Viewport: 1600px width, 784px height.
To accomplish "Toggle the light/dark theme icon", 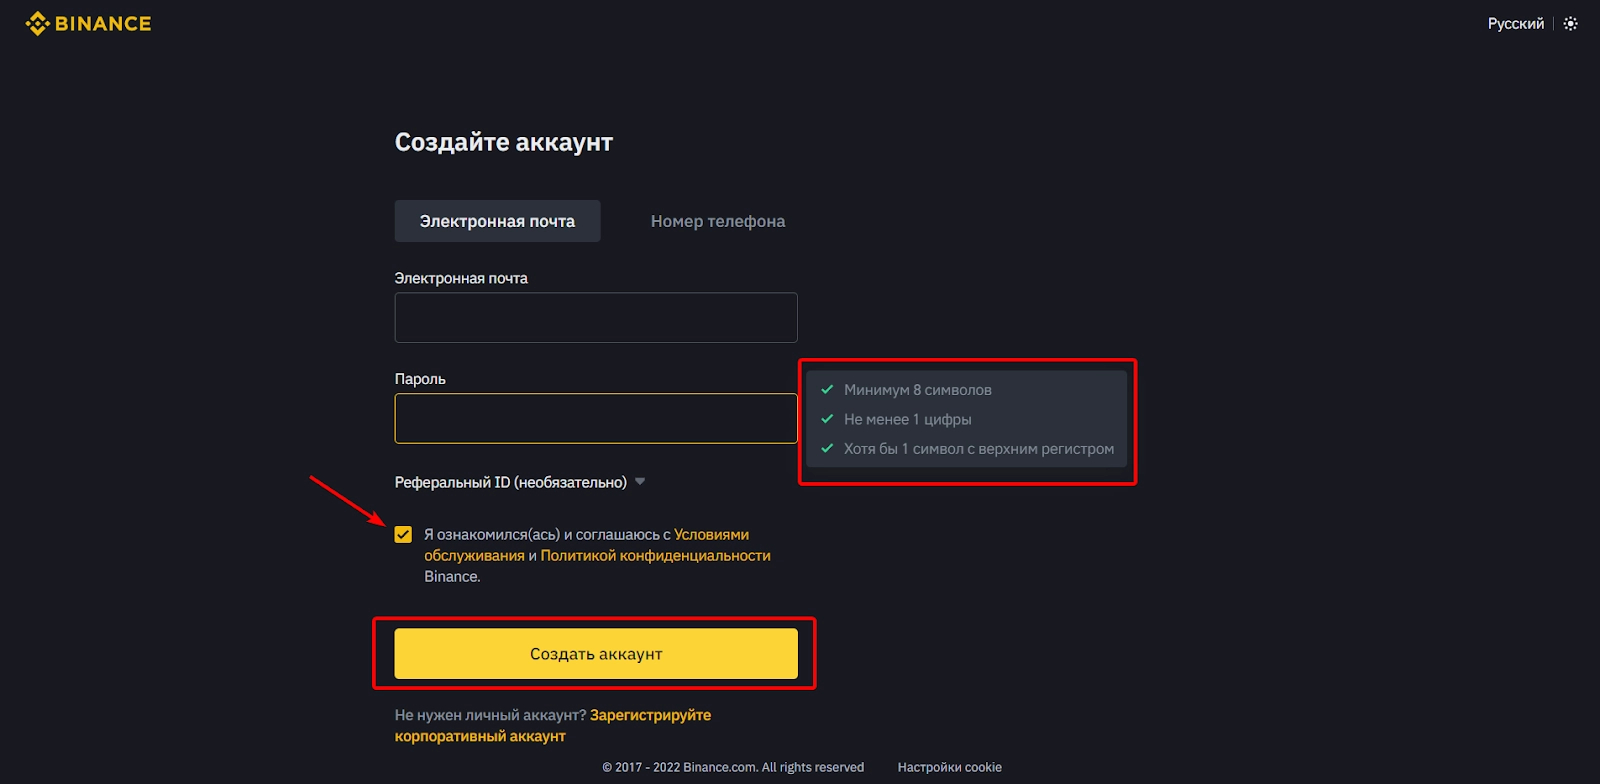I will [x=1571, y=24].
